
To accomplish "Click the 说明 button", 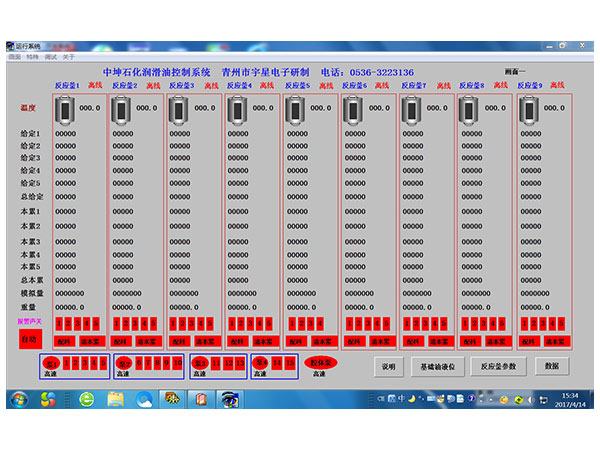I will tap(389, 367).
